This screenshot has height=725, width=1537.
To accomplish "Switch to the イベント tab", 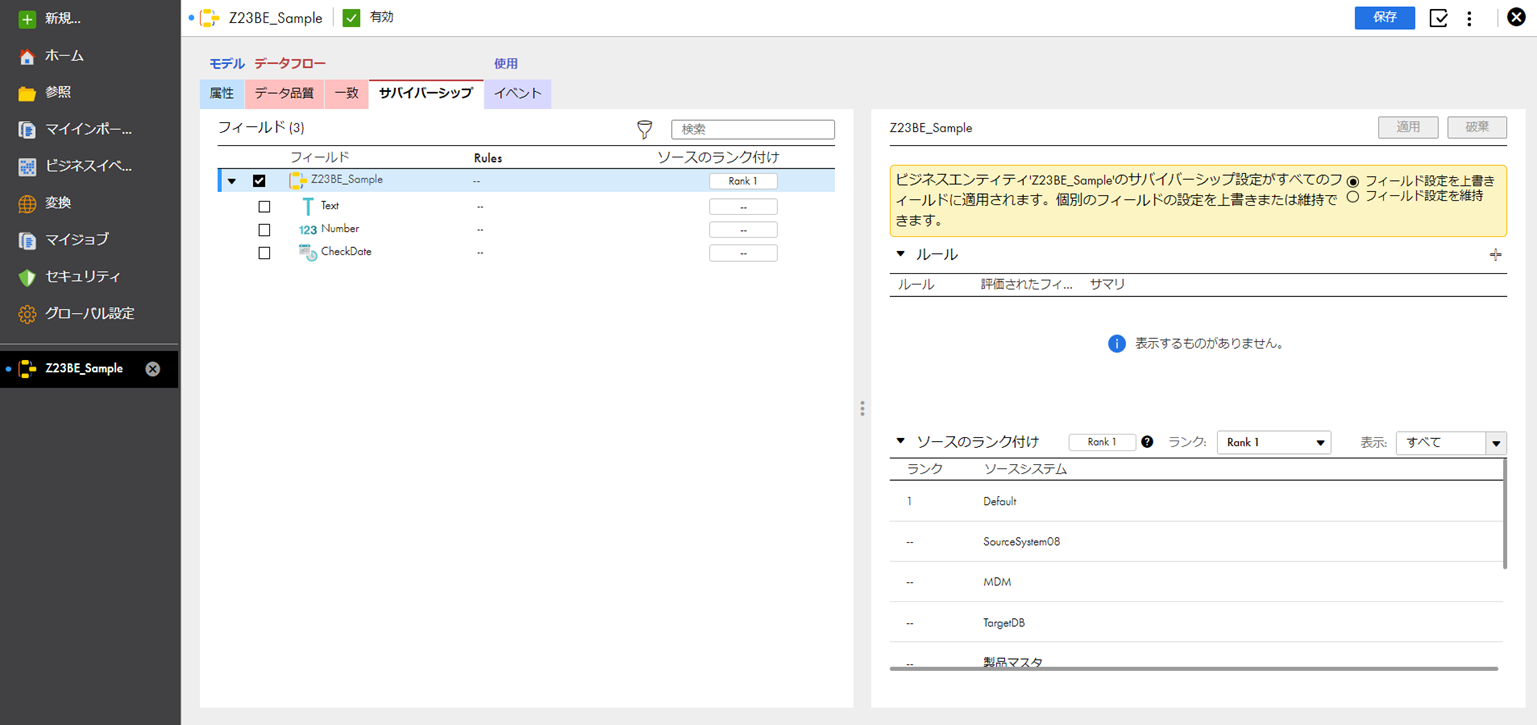I will [x=518, y=94].
